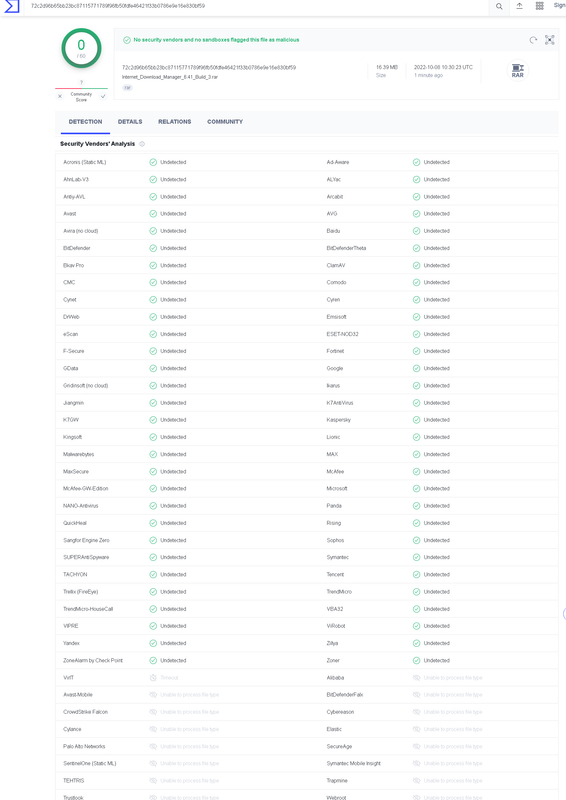Click the timeout clock icon in VirIT row
This screenshot has height=800, width=566.
coord(153,678)
